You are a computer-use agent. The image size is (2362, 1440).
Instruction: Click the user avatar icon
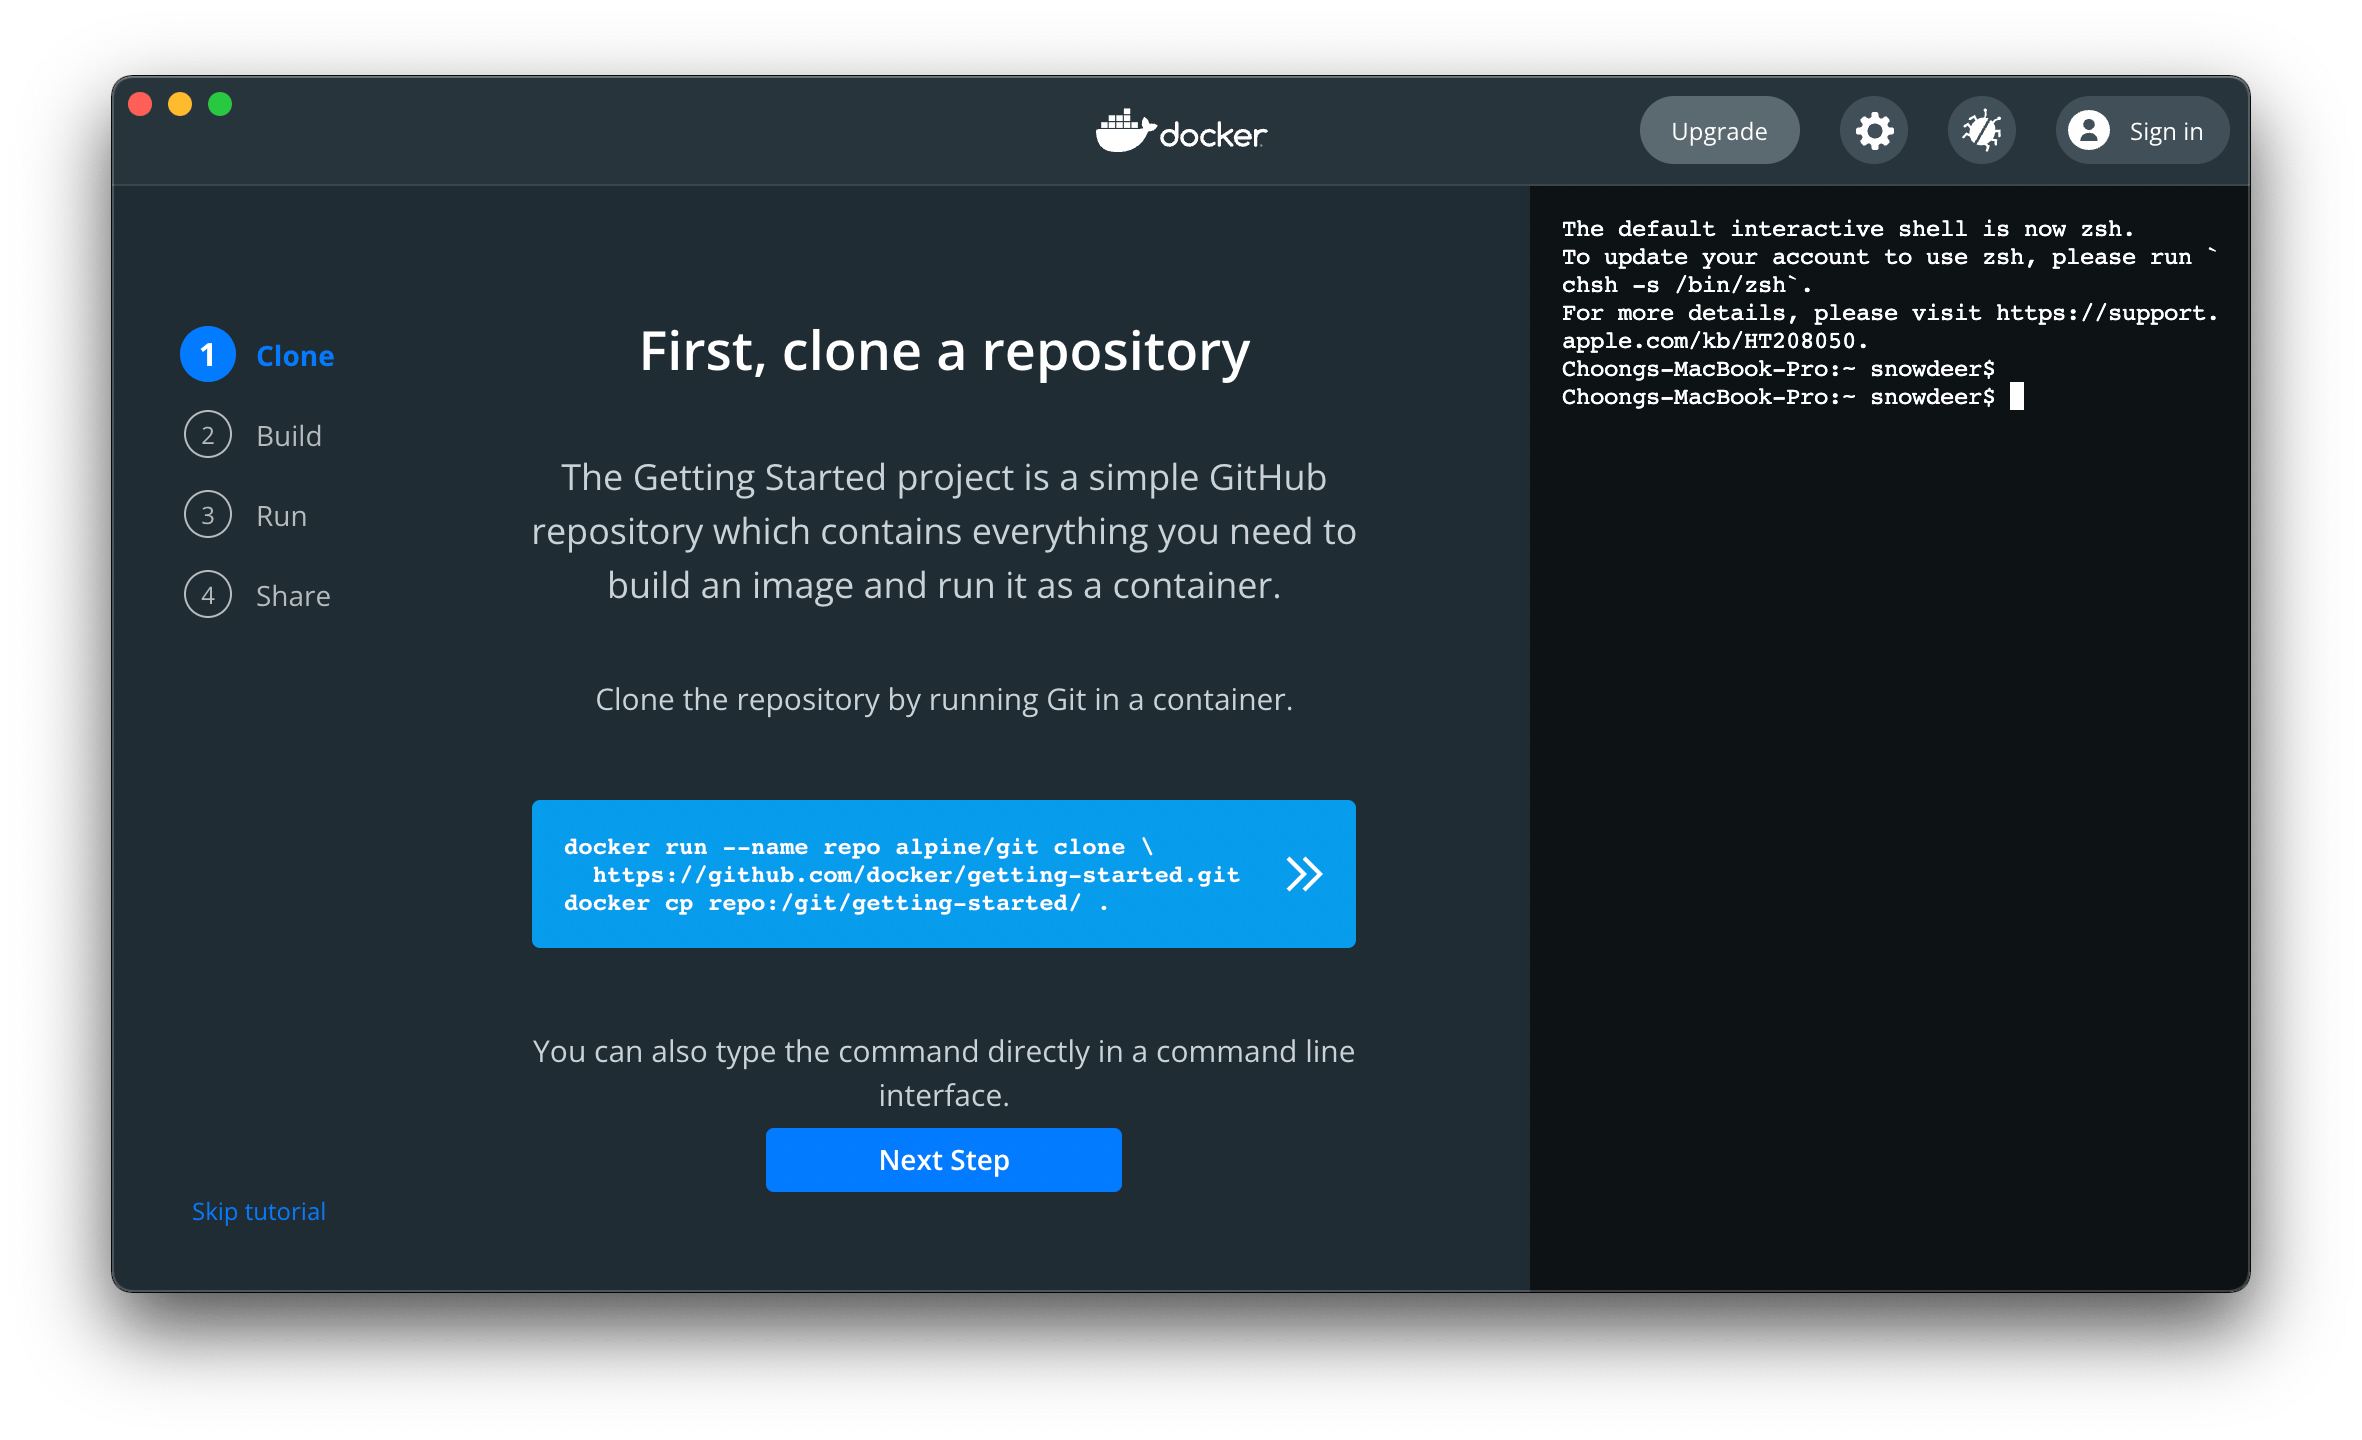(2089, 131)
